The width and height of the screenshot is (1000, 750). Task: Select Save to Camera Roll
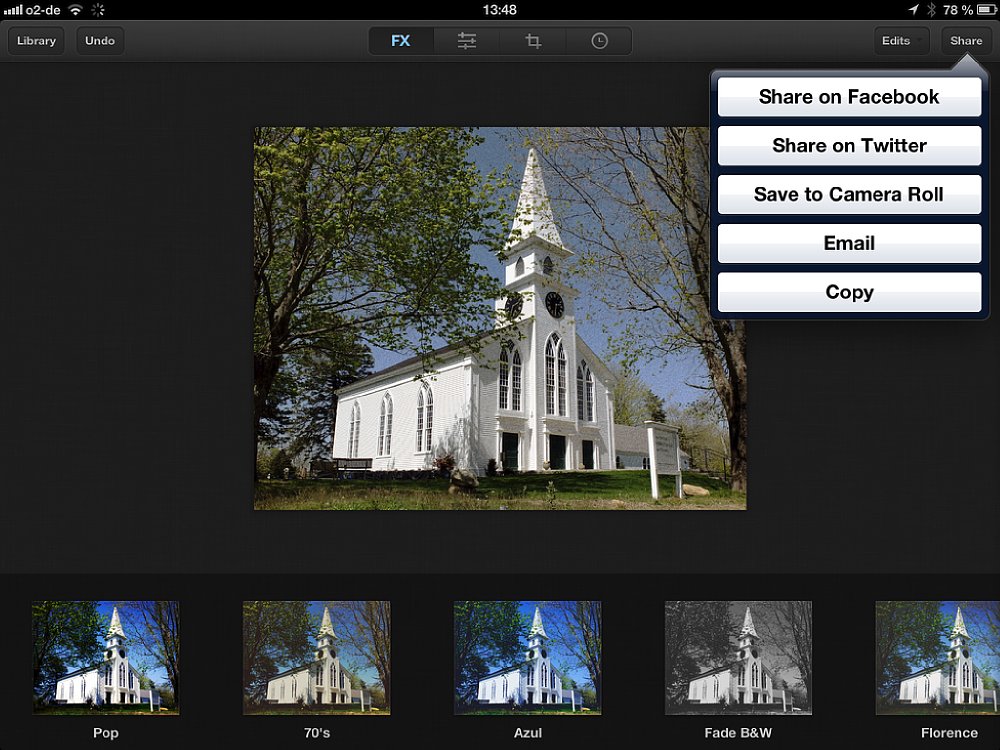(x=849, y=195)
